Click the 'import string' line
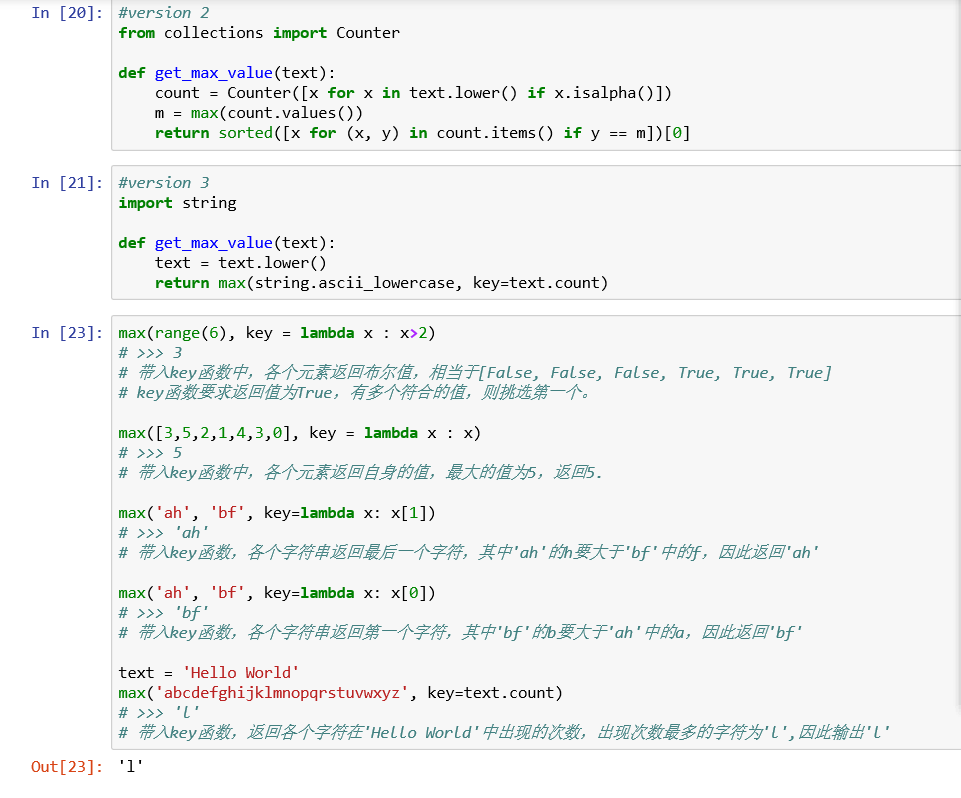The image size is (961, 798). click(177, 203)
